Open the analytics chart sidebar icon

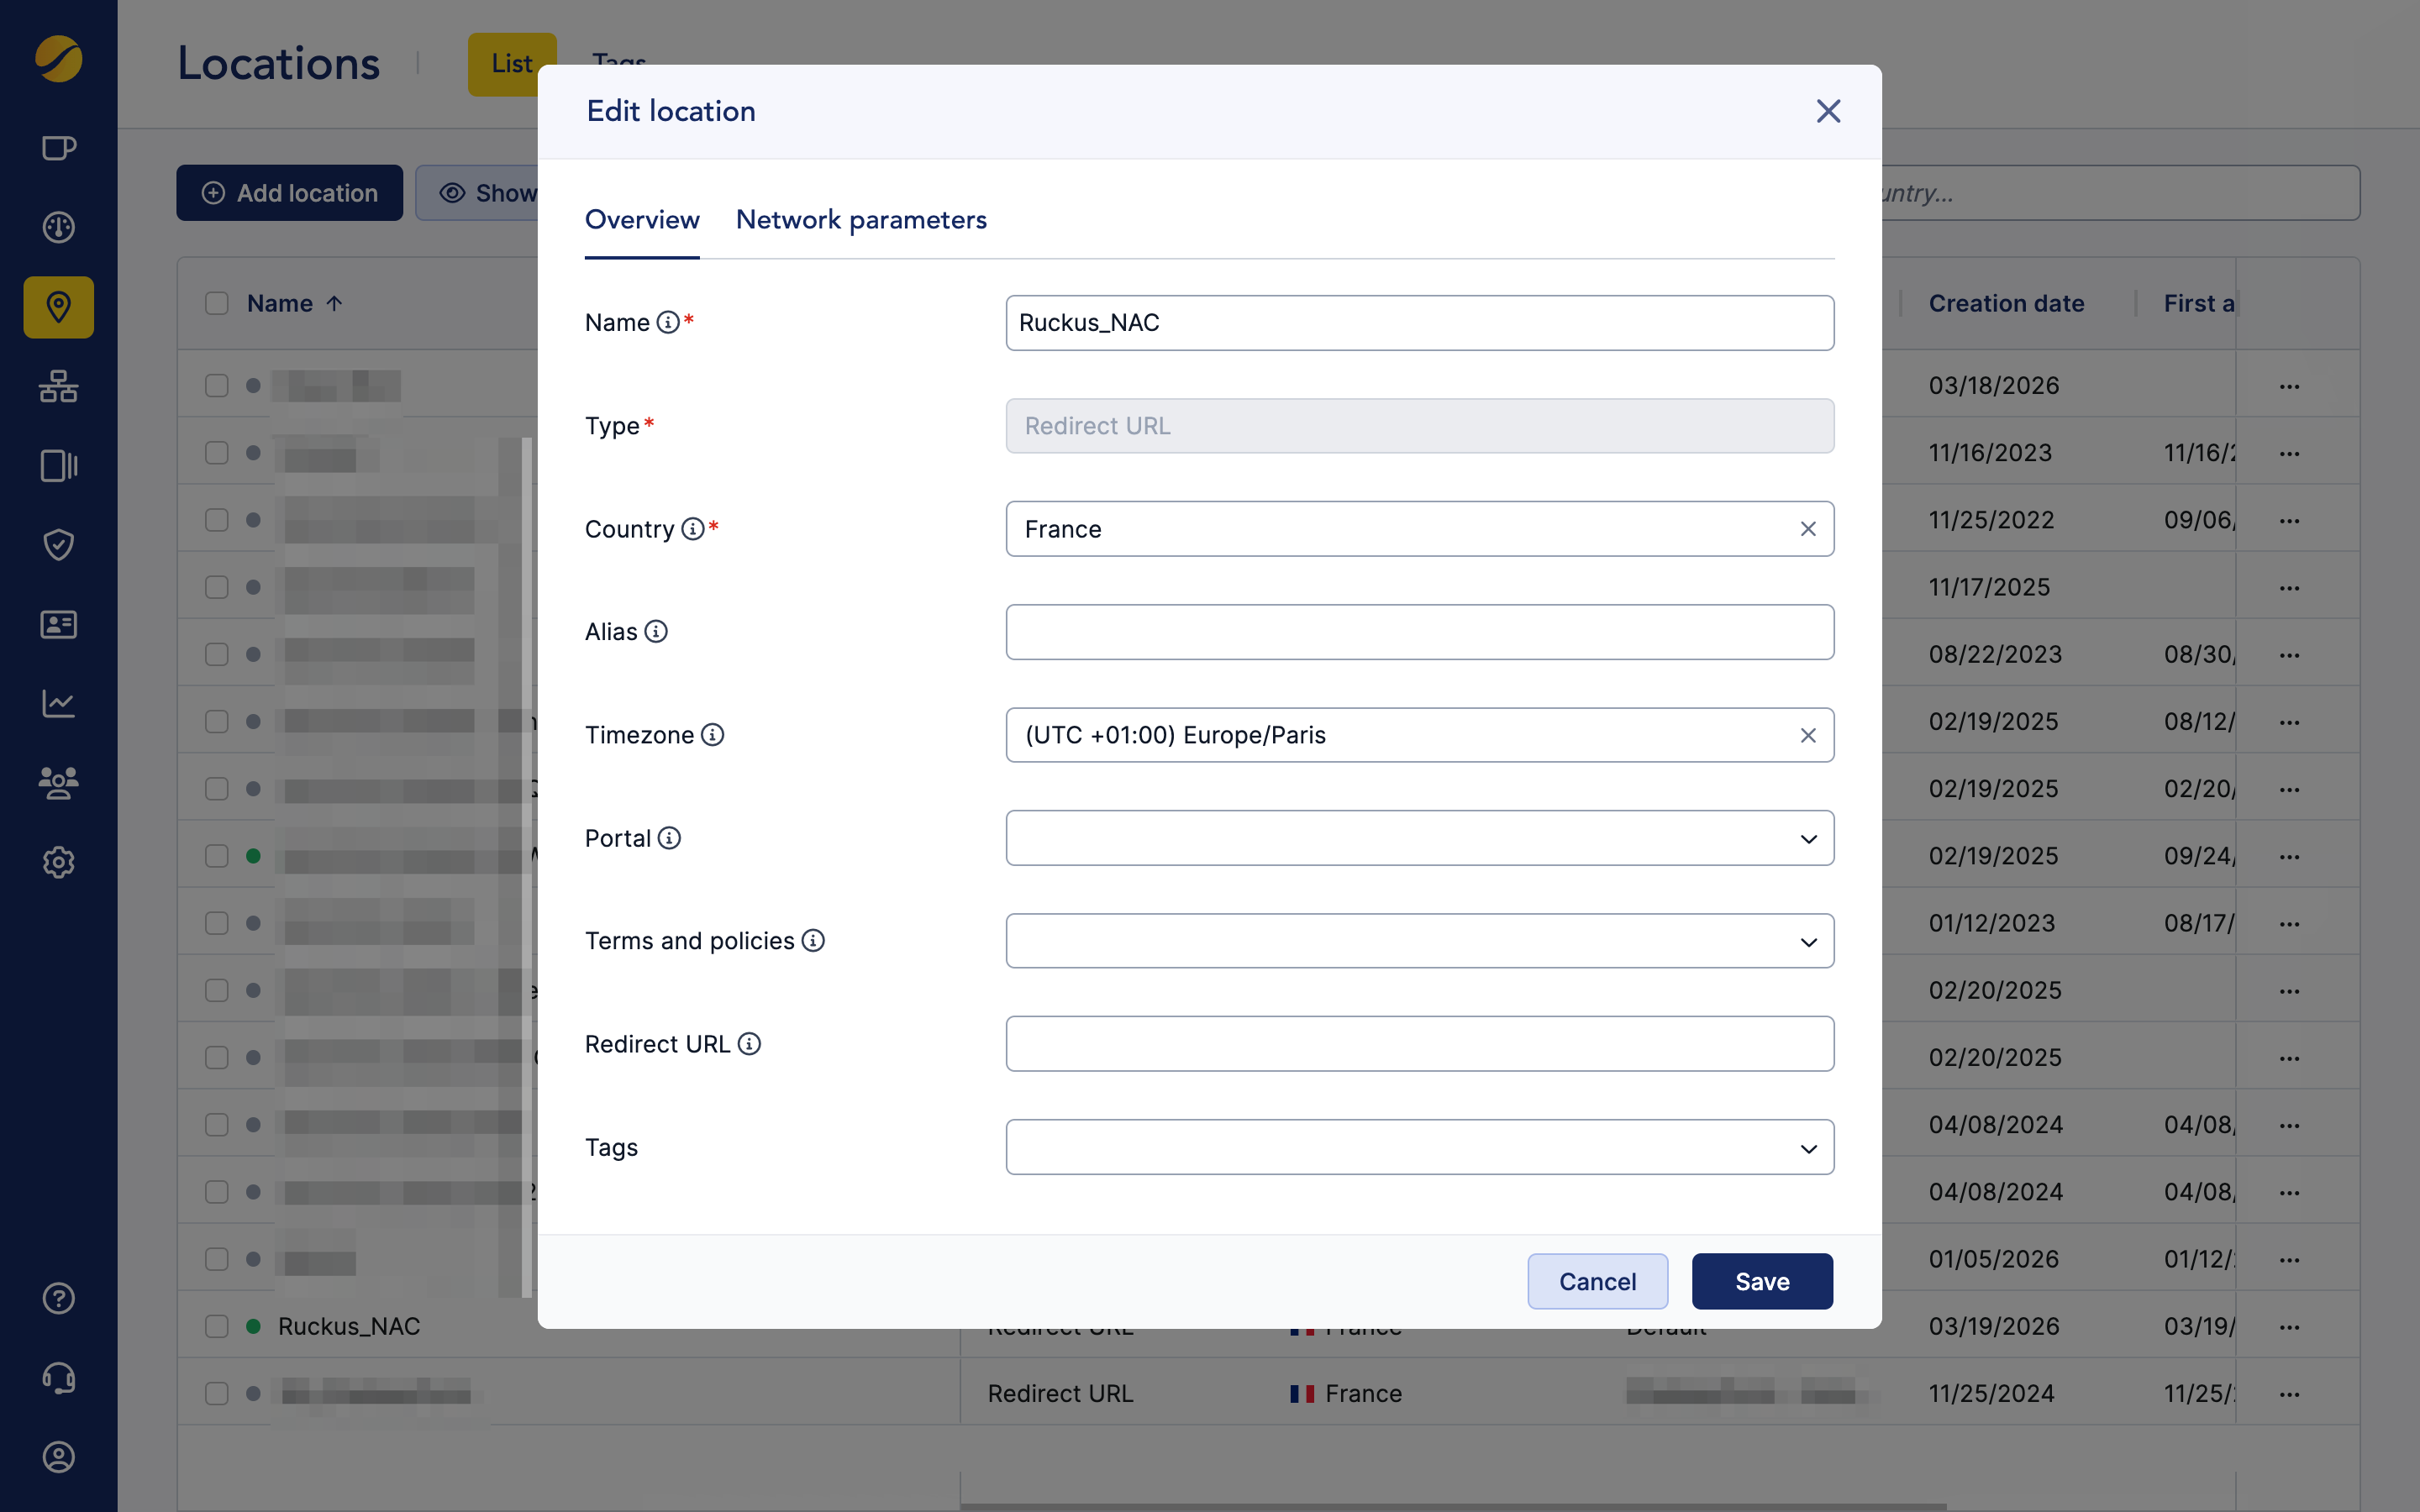pyautogui.click(x=58, y=704)
